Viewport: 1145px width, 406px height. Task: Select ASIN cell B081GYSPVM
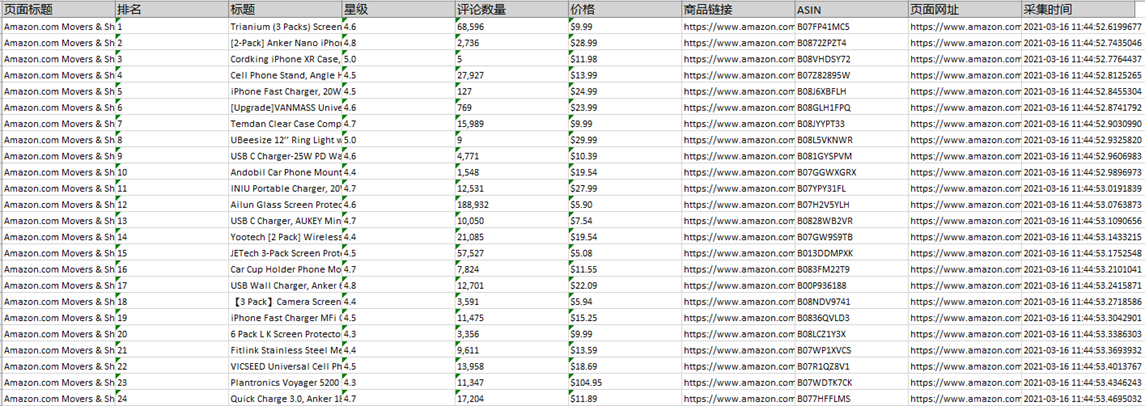tap(851, 156)
